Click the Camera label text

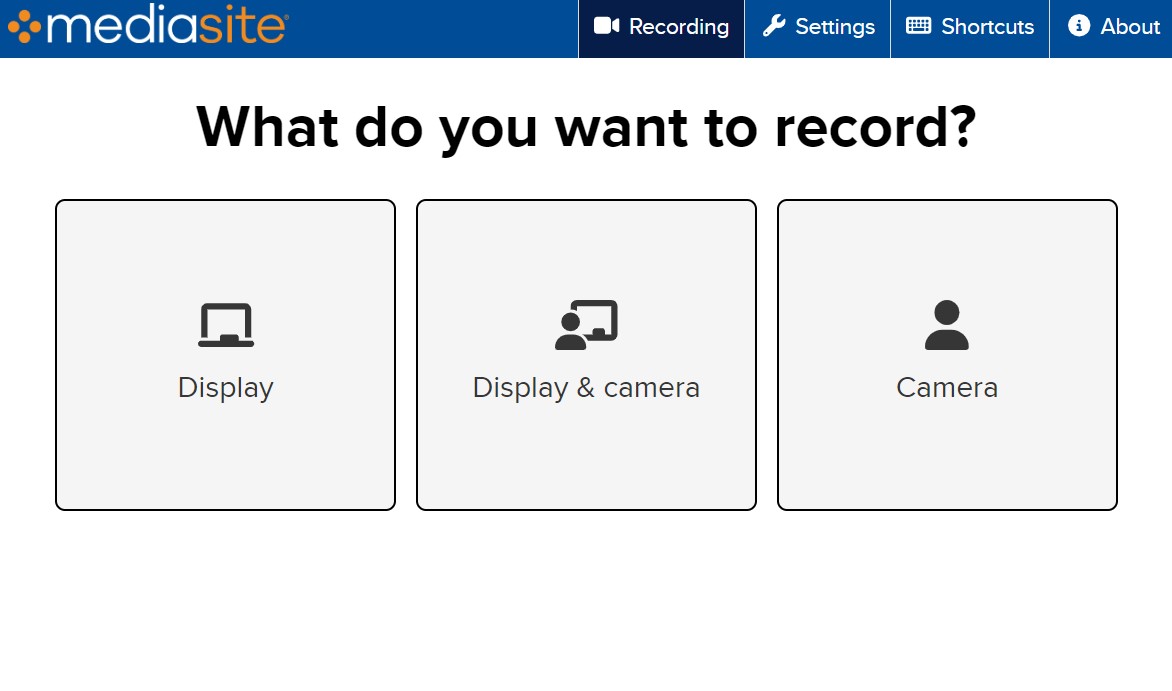click(x=946, y=388)
